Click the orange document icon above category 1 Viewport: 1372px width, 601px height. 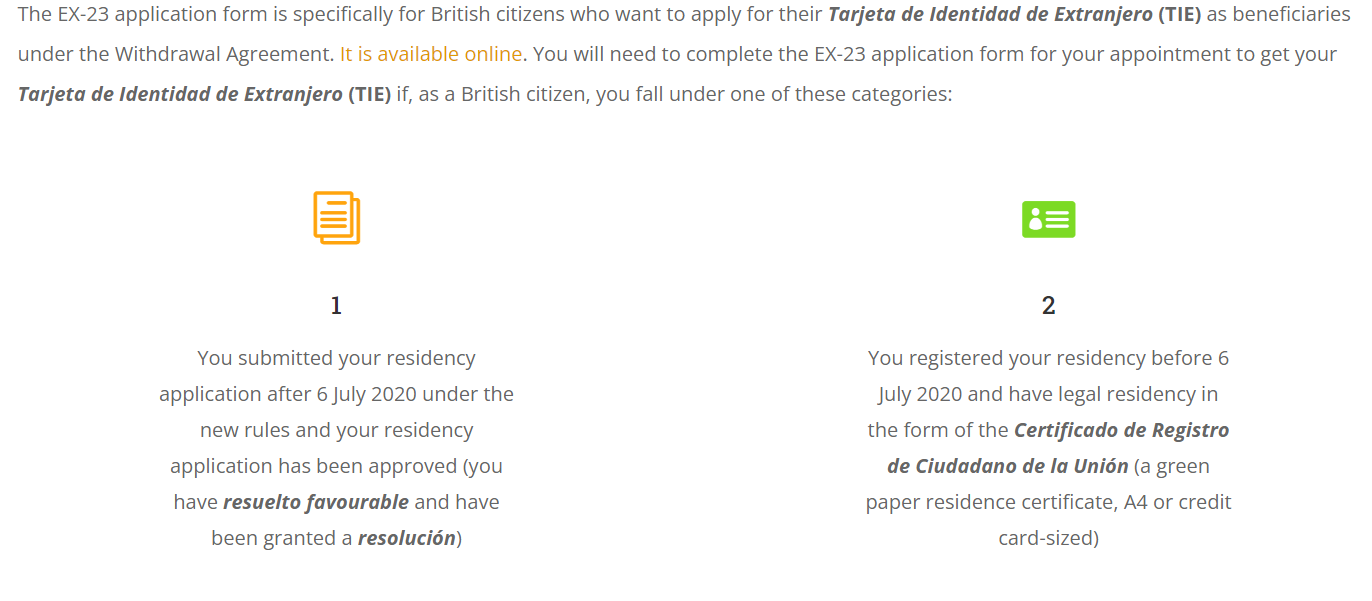point(336,218)
